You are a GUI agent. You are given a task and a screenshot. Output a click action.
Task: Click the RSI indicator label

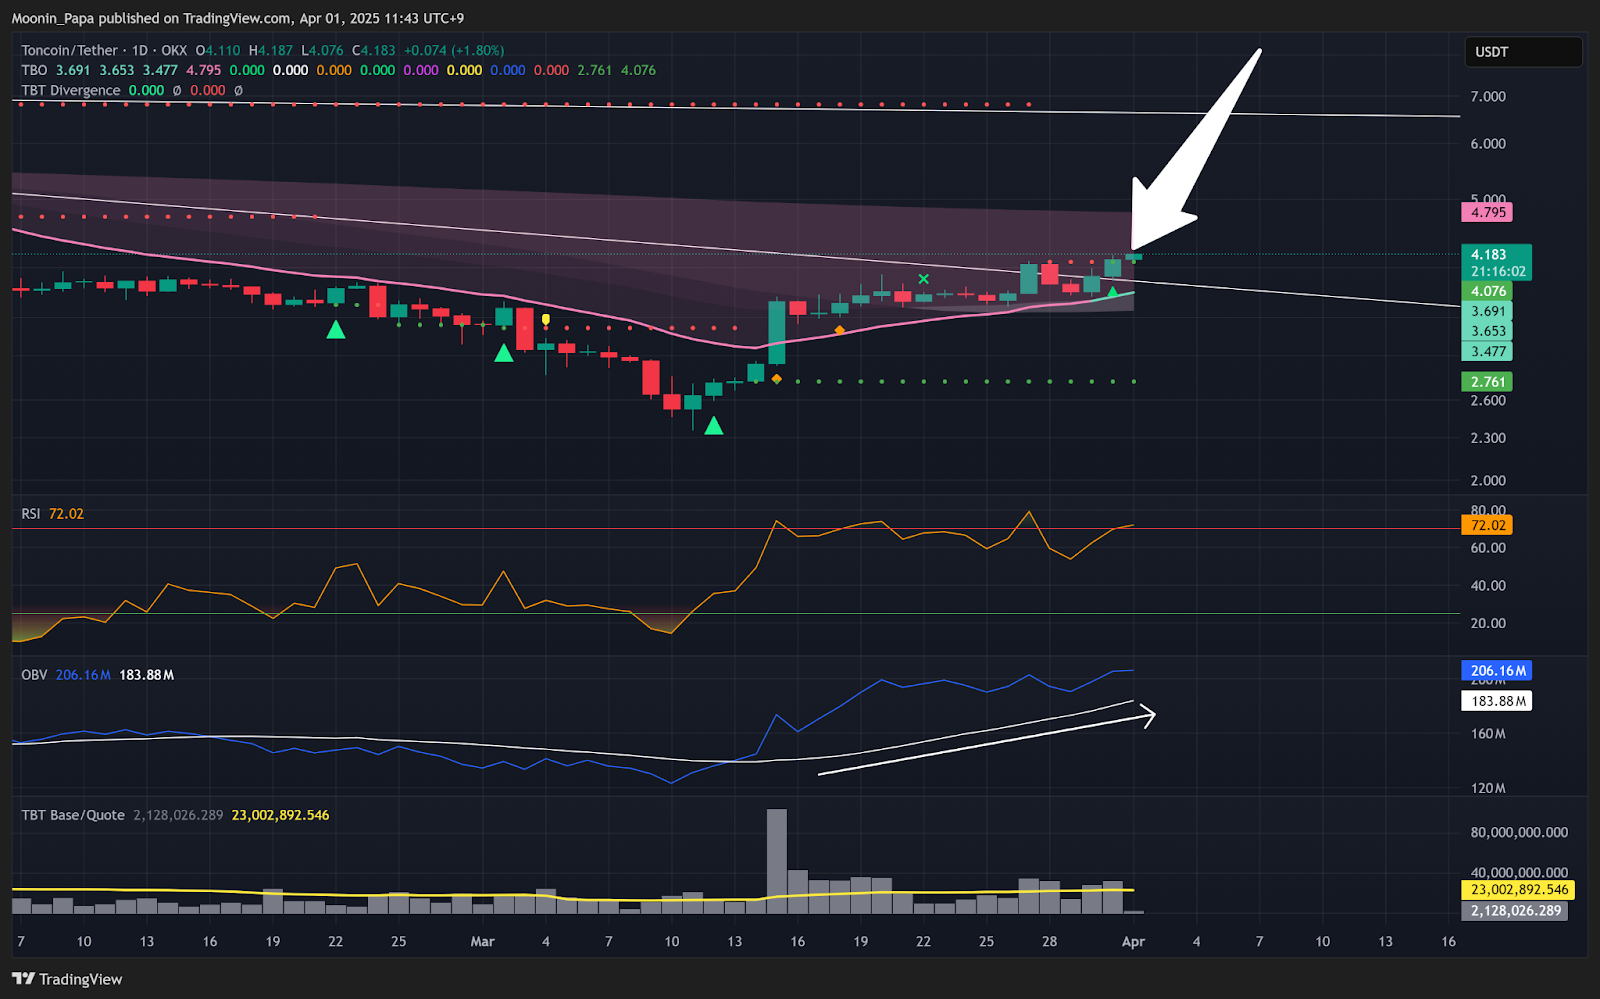coord(31,514)
